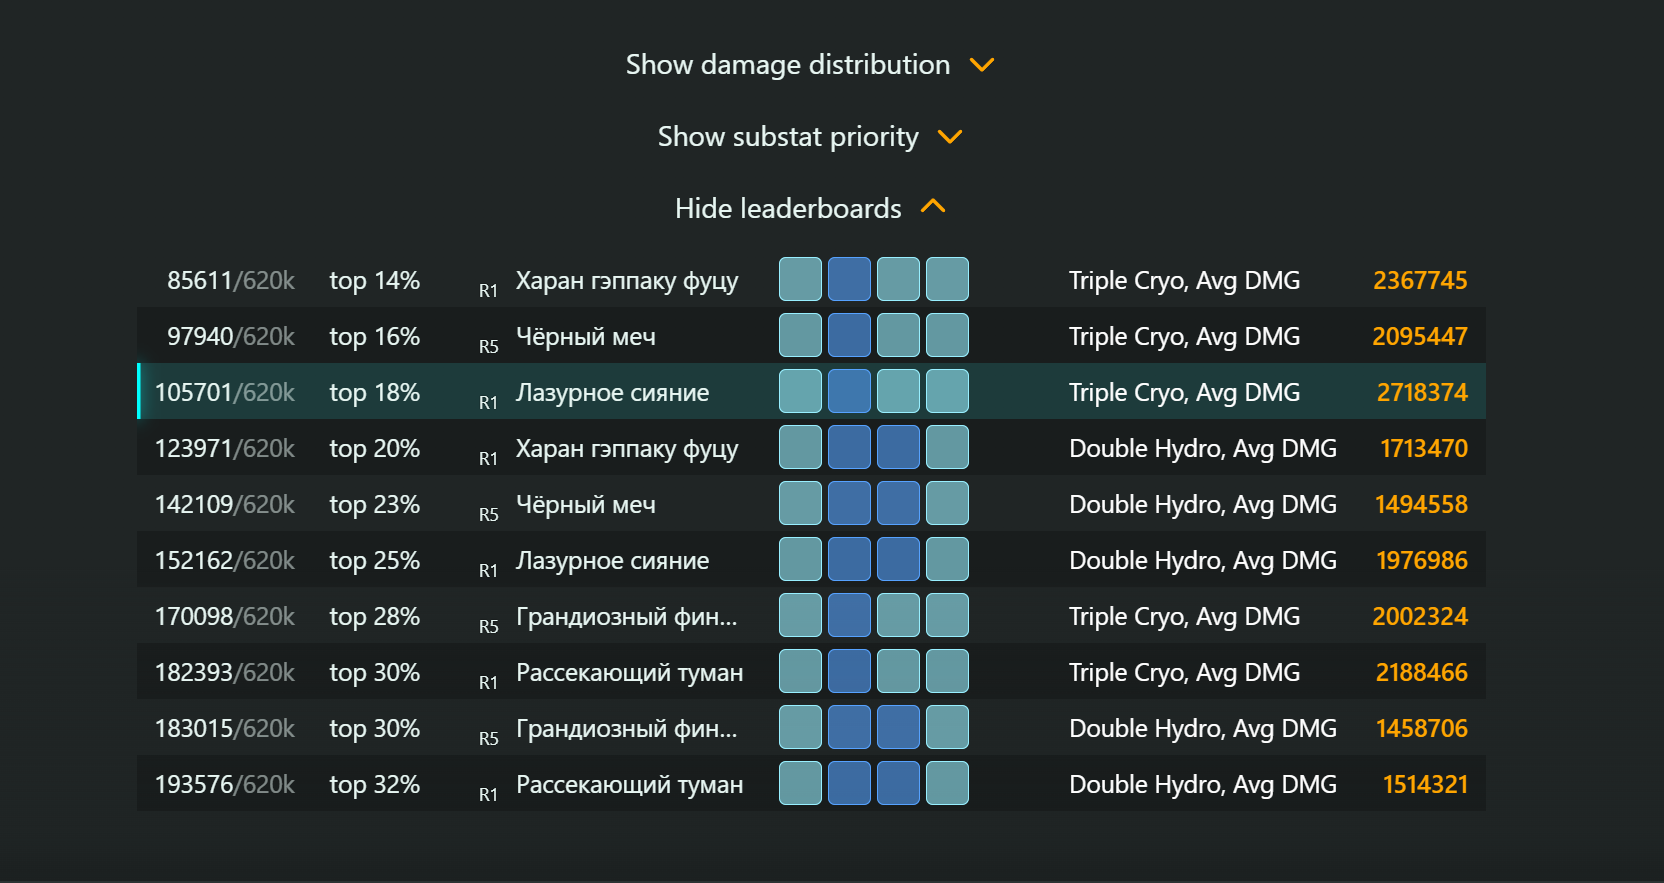The image size is (1664, 883).
Task: Click ranking 170098/620k entry
Action: coord(225,616)
